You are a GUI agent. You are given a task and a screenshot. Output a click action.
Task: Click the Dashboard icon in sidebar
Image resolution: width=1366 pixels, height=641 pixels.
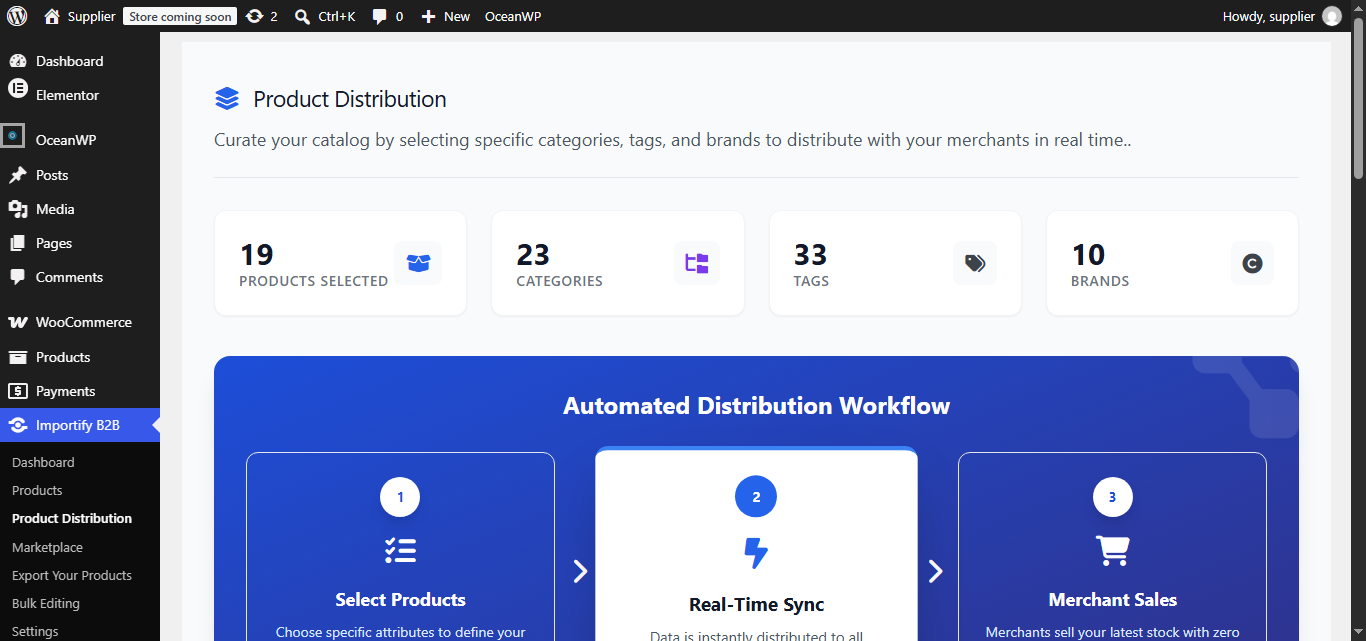click(17, 61)
